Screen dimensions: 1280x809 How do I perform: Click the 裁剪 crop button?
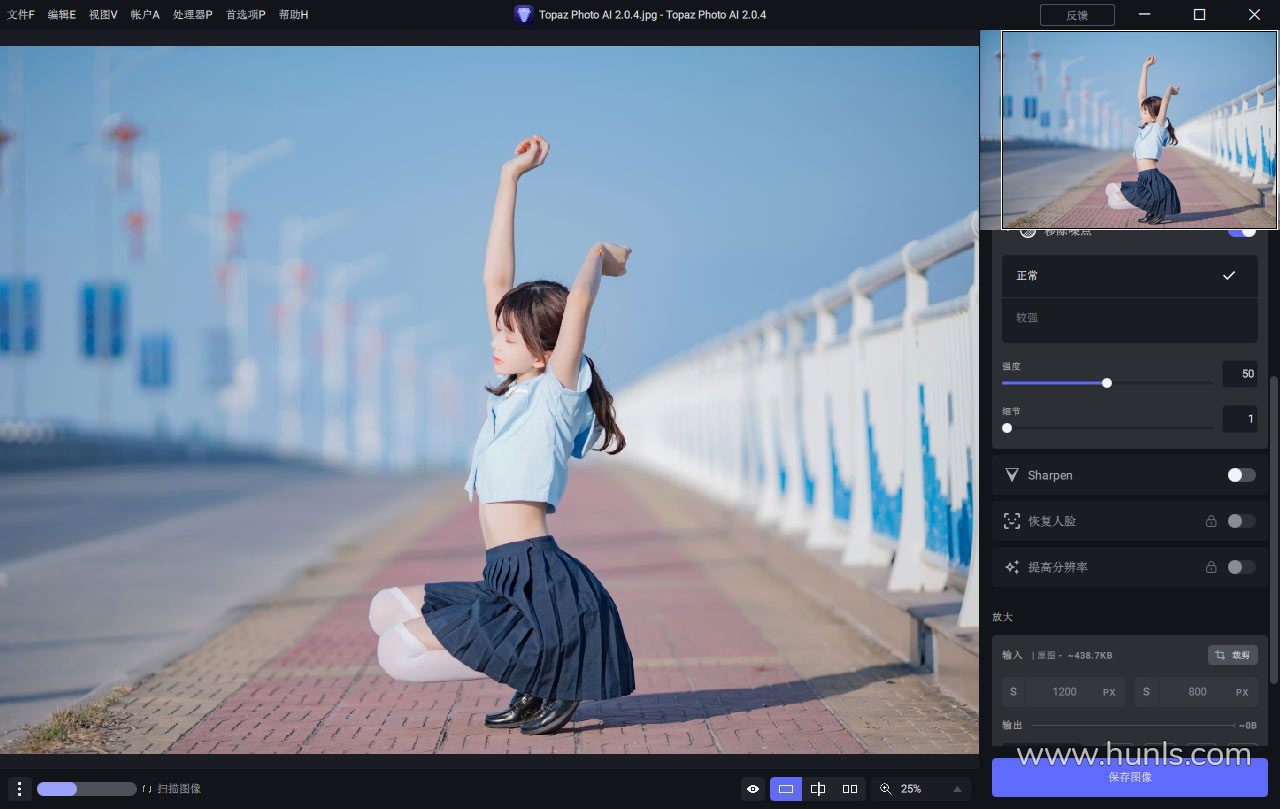click(1232, 655)
